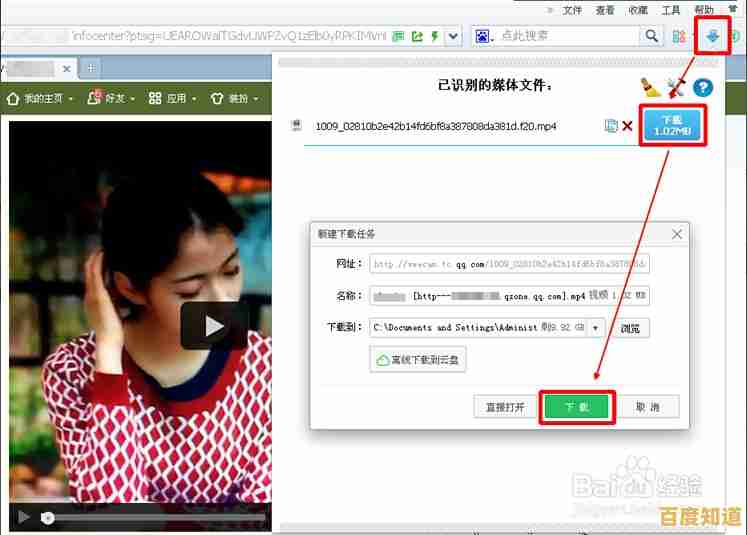Expand the address bar dropdown arrow

(x=453, y=36)
